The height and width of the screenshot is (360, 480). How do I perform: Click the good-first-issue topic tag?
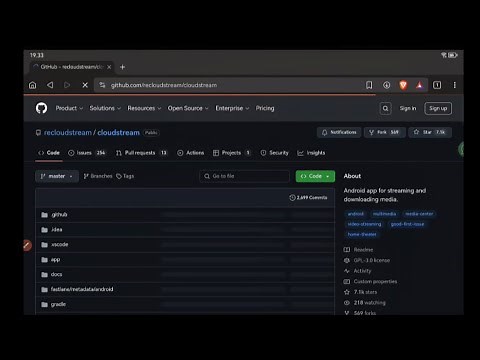407,224
